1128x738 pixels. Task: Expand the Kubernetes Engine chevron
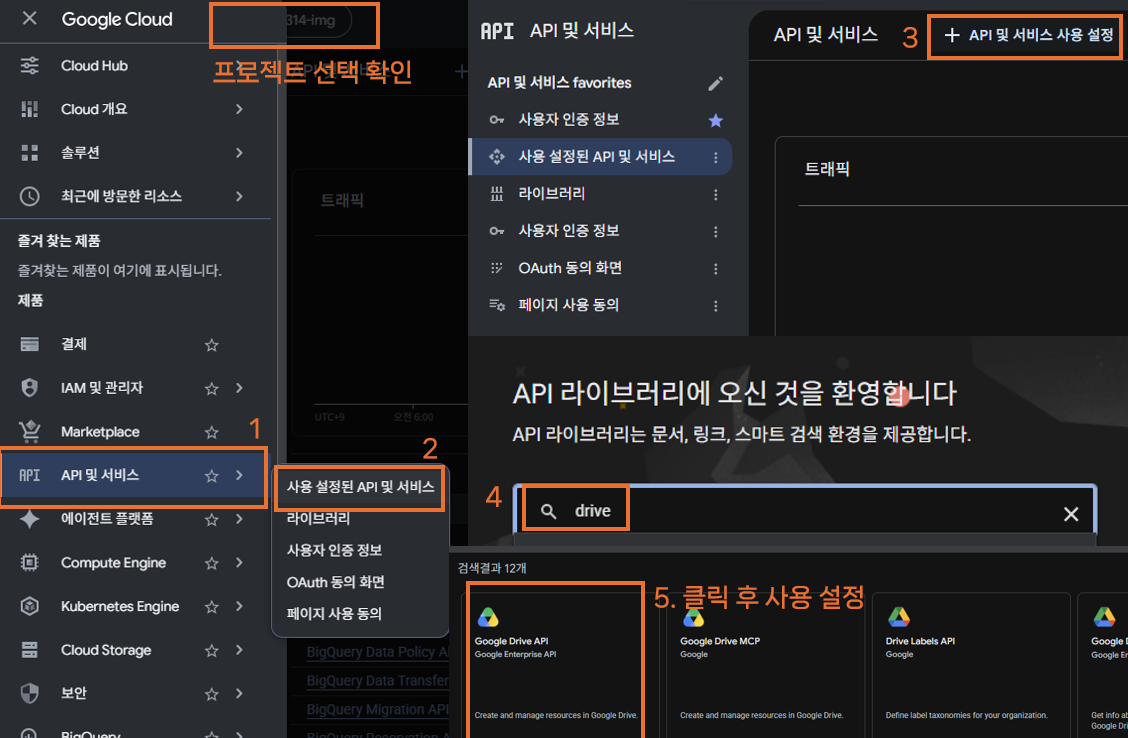point(240,607)
